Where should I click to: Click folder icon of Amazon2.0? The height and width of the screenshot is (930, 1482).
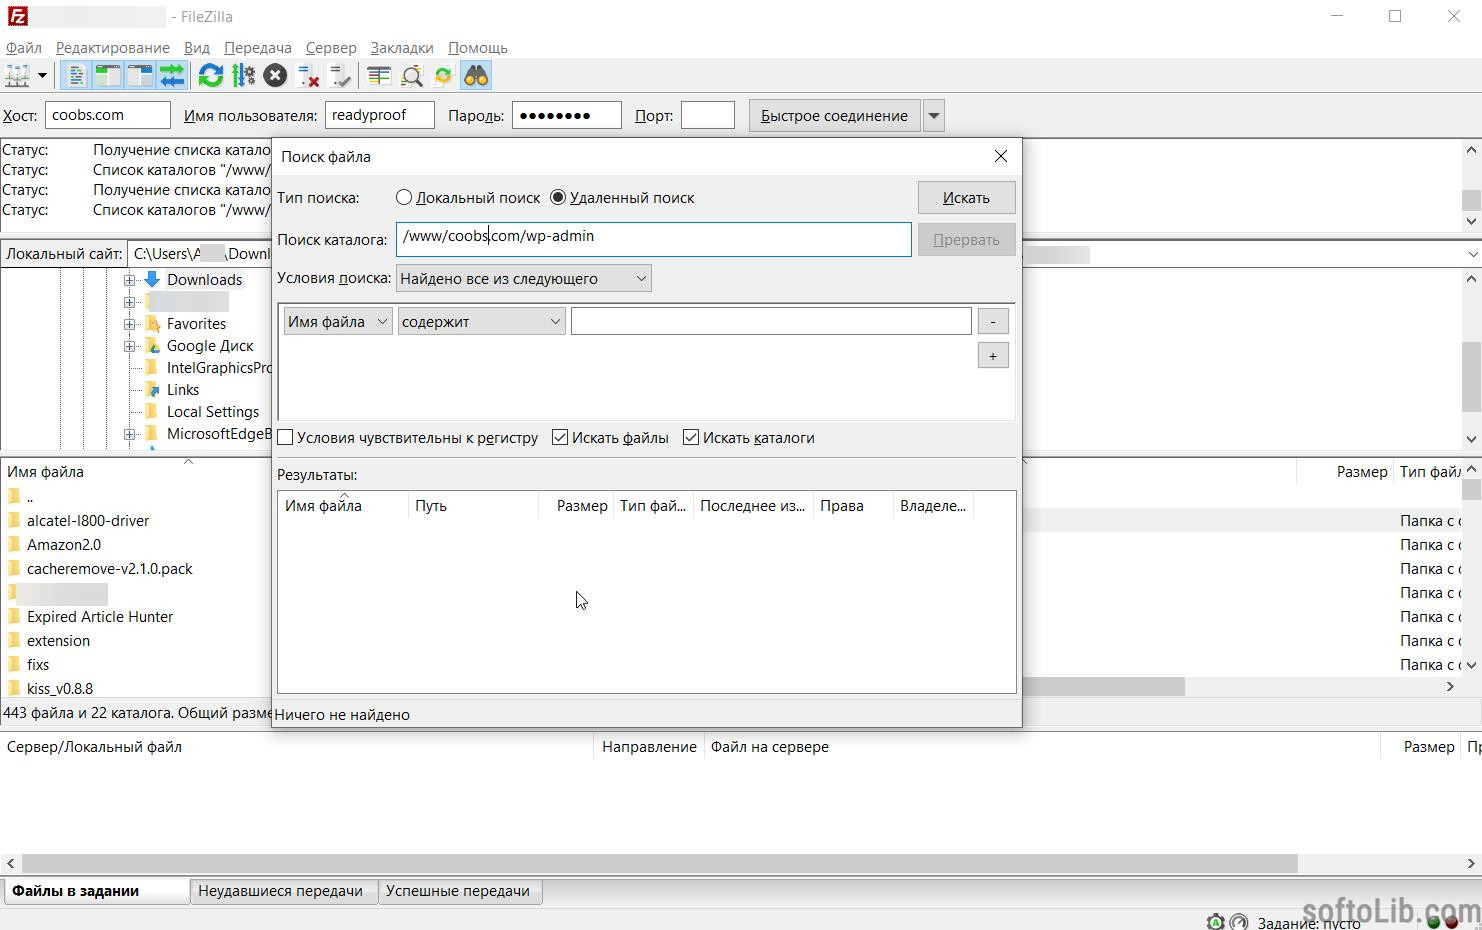pyautogui.click(x=14, y=545)
